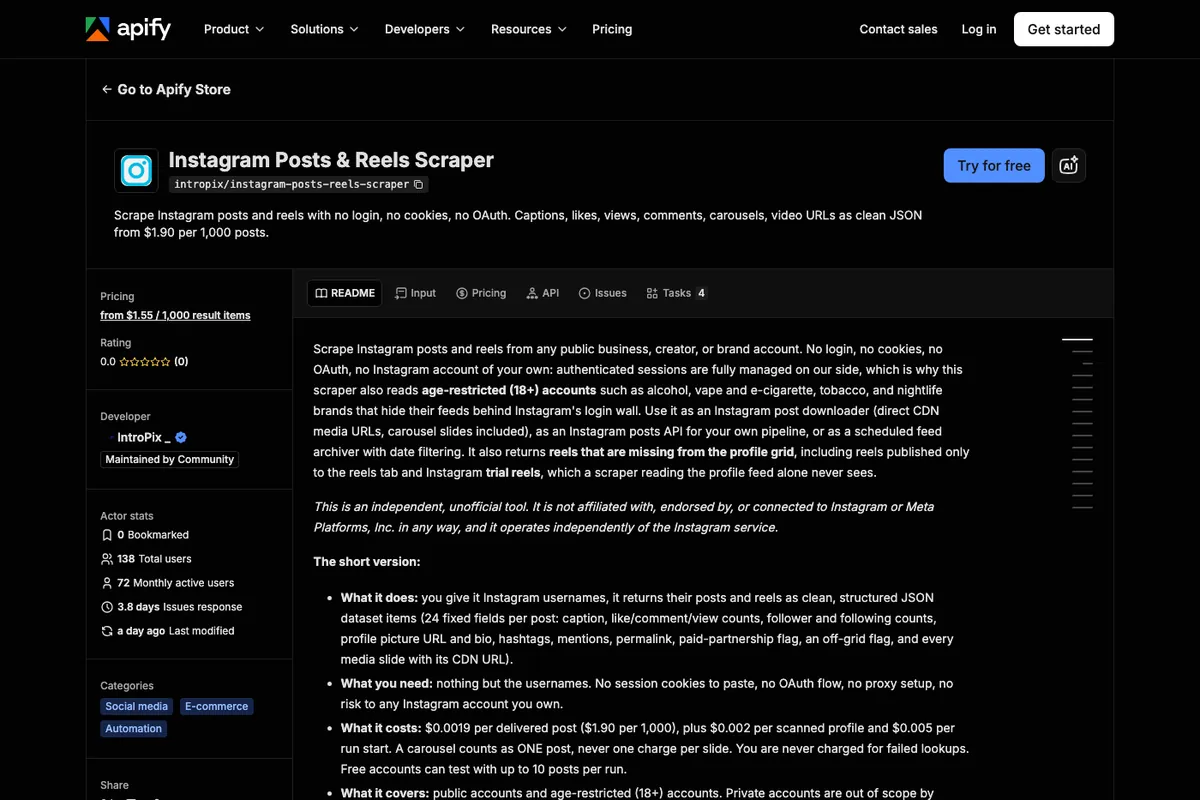Screen dimensions: 1200x800
Task: Open the AI assistant icon button
Action: click(x=1069, y=166)
